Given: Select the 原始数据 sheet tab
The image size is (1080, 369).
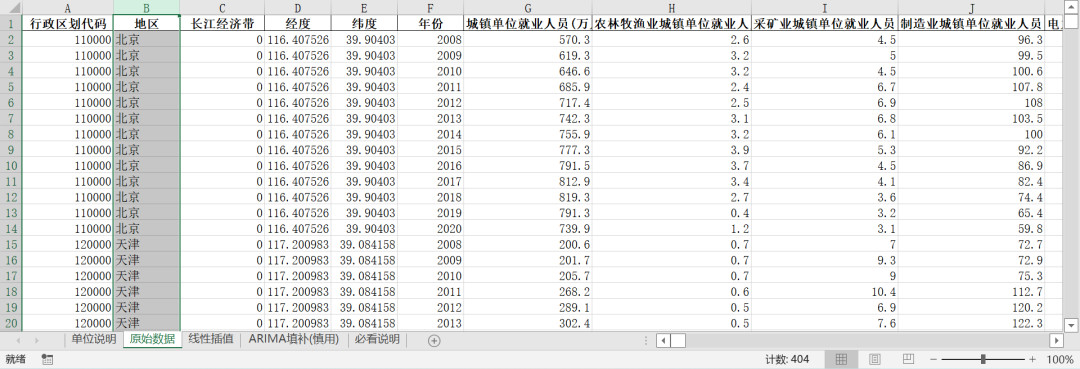Looking at the screenshot, I should pos(152,339).
